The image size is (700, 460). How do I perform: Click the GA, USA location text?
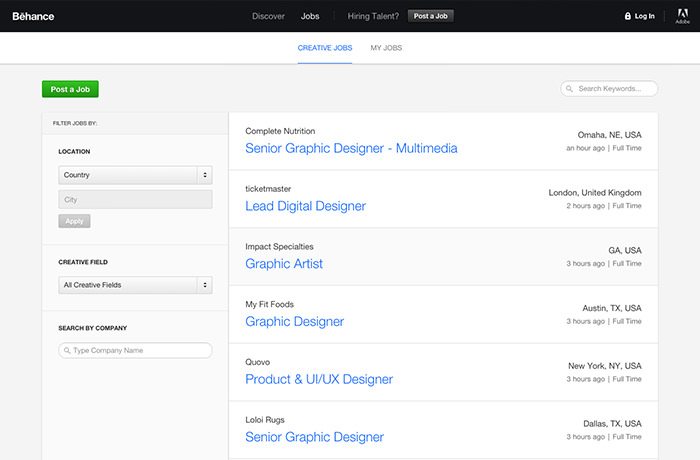point(625,251)
